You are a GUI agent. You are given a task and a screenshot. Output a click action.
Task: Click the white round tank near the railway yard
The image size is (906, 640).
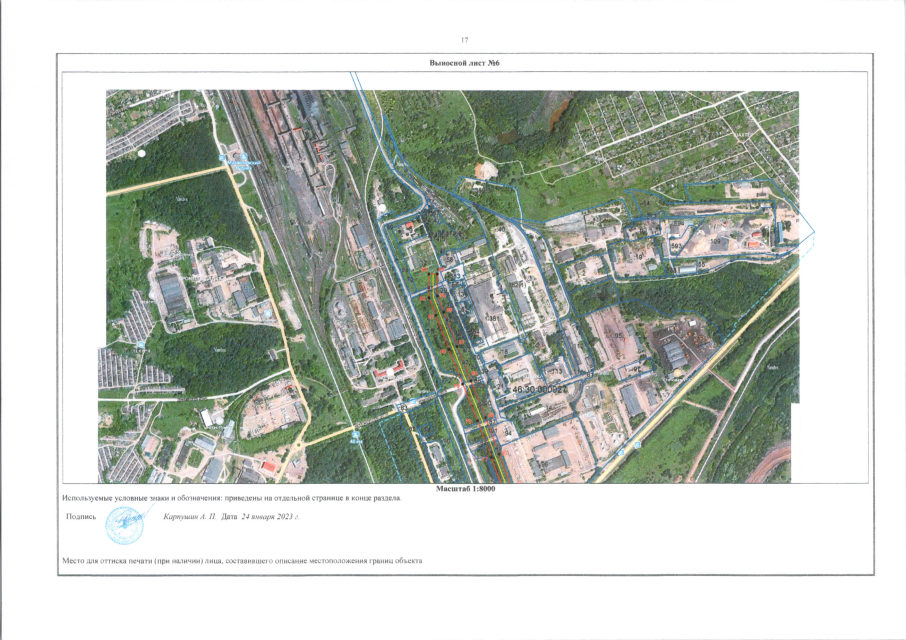point(381,208)
